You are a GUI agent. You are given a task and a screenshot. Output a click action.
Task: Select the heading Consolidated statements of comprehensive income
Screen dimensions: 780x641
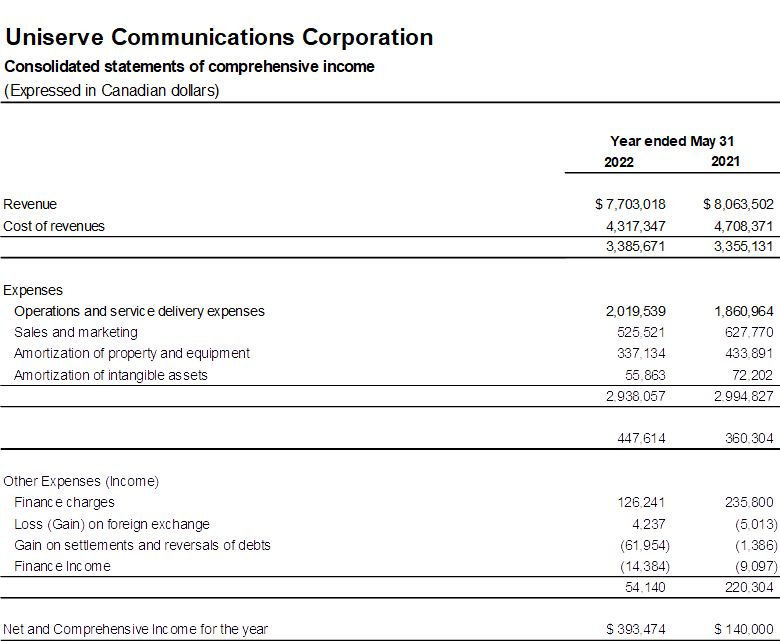(x=190, y=67)
